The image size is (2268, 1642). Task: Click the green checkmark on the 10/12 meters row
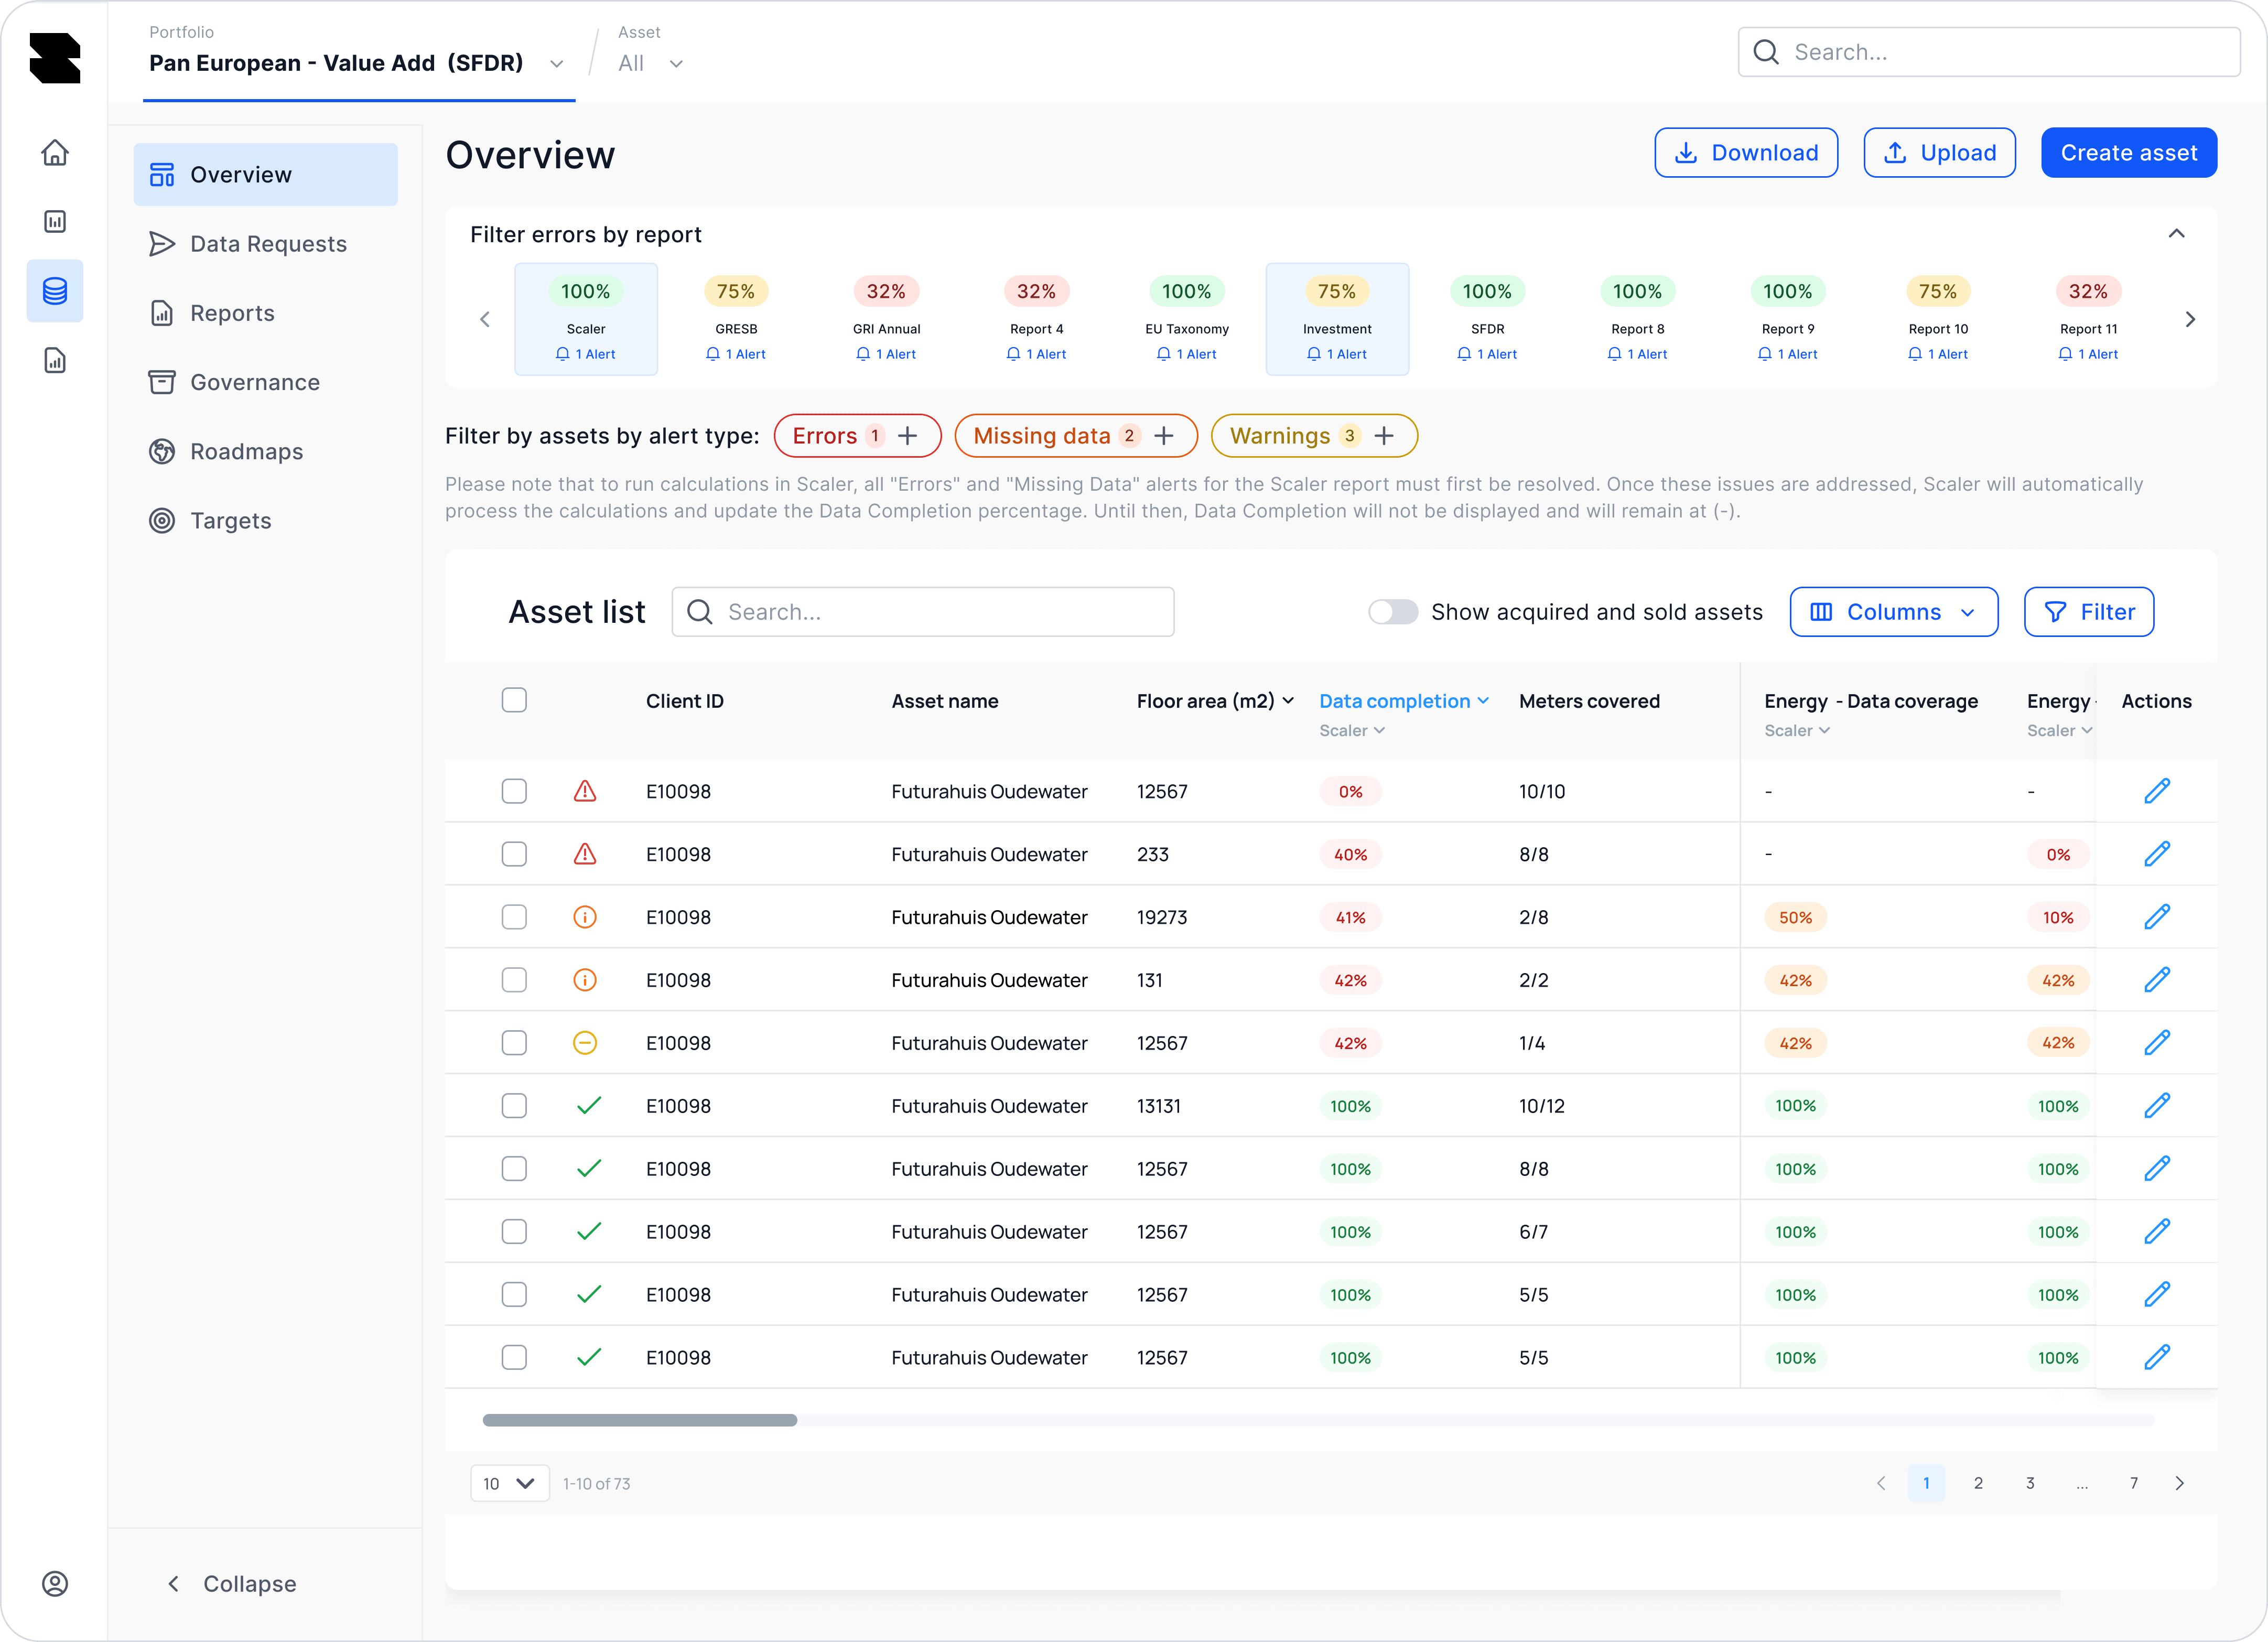(x=589, y=1106)
